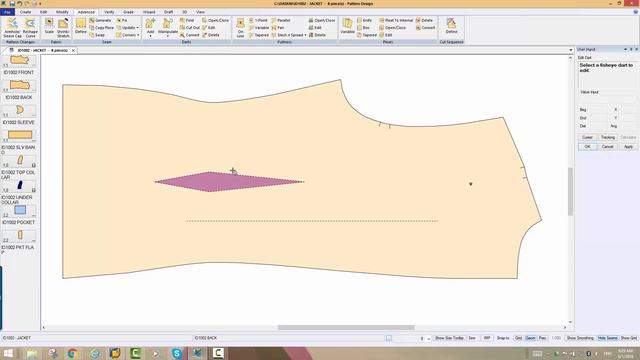
Task: Choose the Tapered fullness tool
Action: coord(259,35)
